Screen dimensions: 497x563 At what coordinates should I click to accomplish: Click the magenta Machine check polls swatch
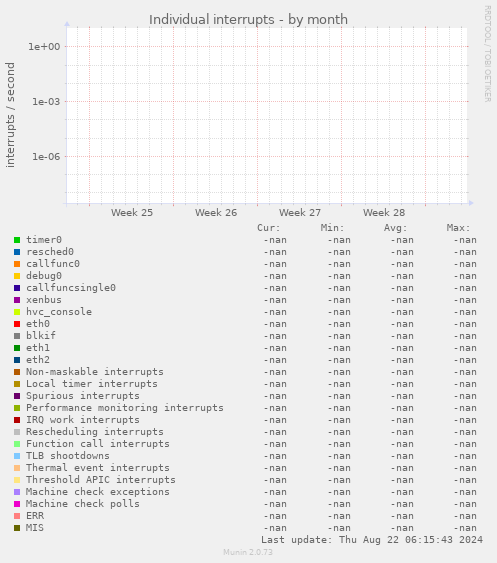17,504
